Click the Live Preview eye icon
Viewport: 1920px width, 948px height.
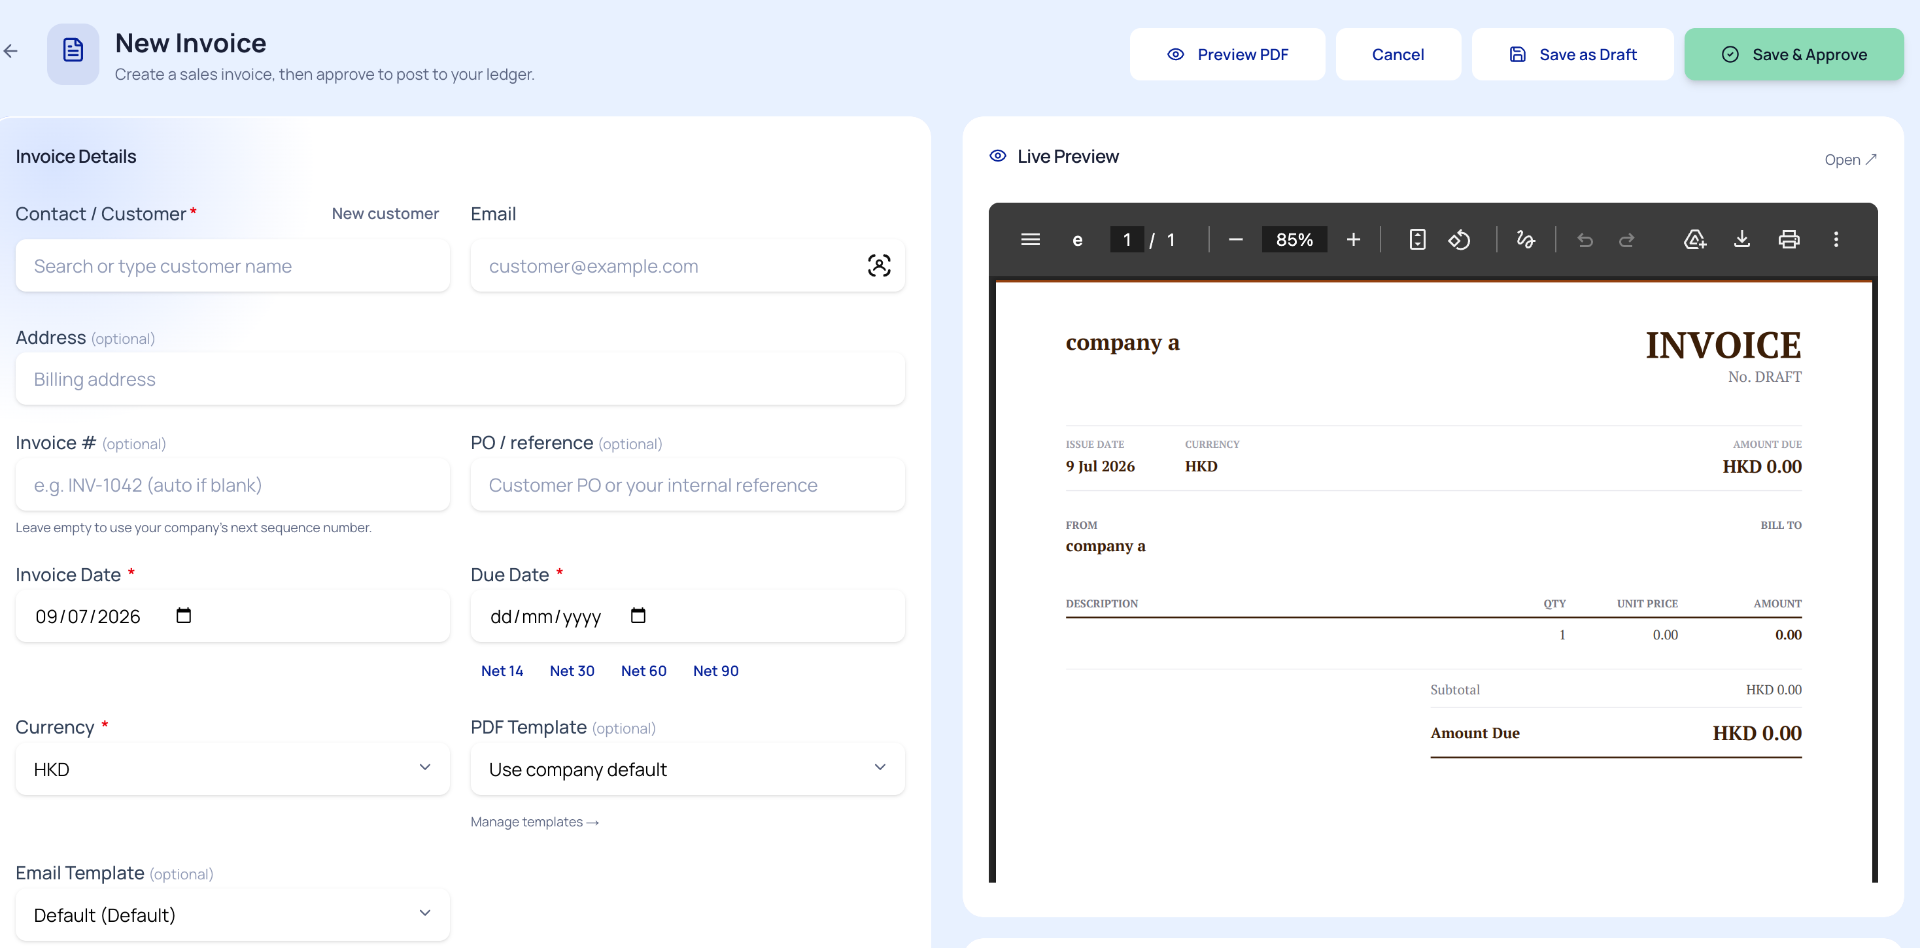click(998, 156)
